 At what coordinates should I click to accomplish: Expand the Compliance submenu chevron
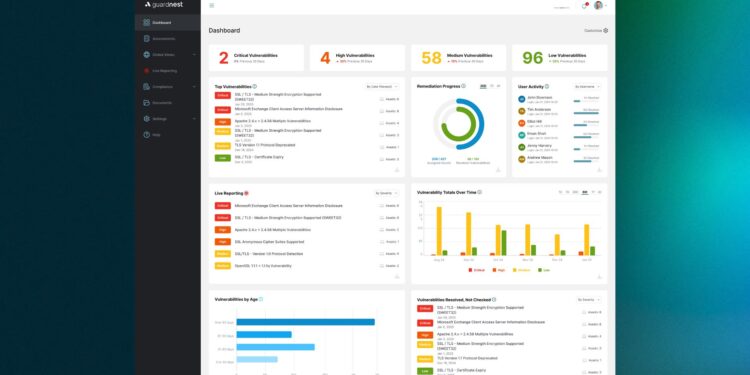click(x=194, y=87)
